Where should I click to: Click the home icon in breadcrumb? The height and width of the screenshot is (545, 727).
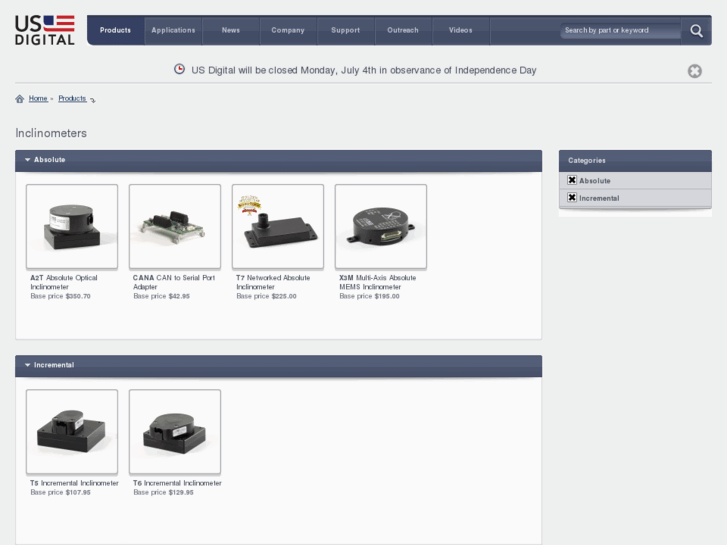click(x=19, y=99)
